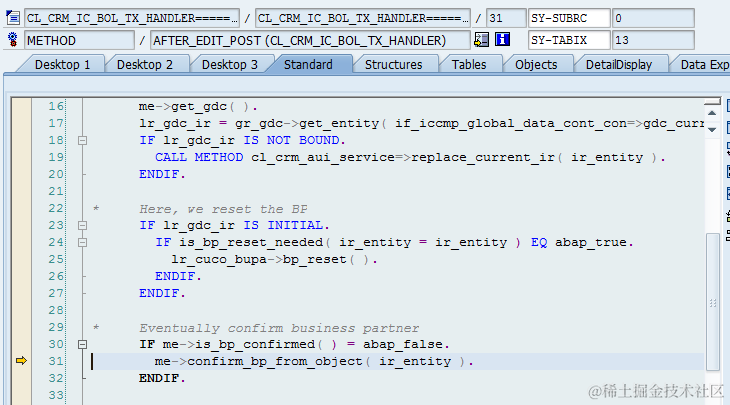
Task: Click the first program name field
Action: pyautogui.click(x=132, y=18)
